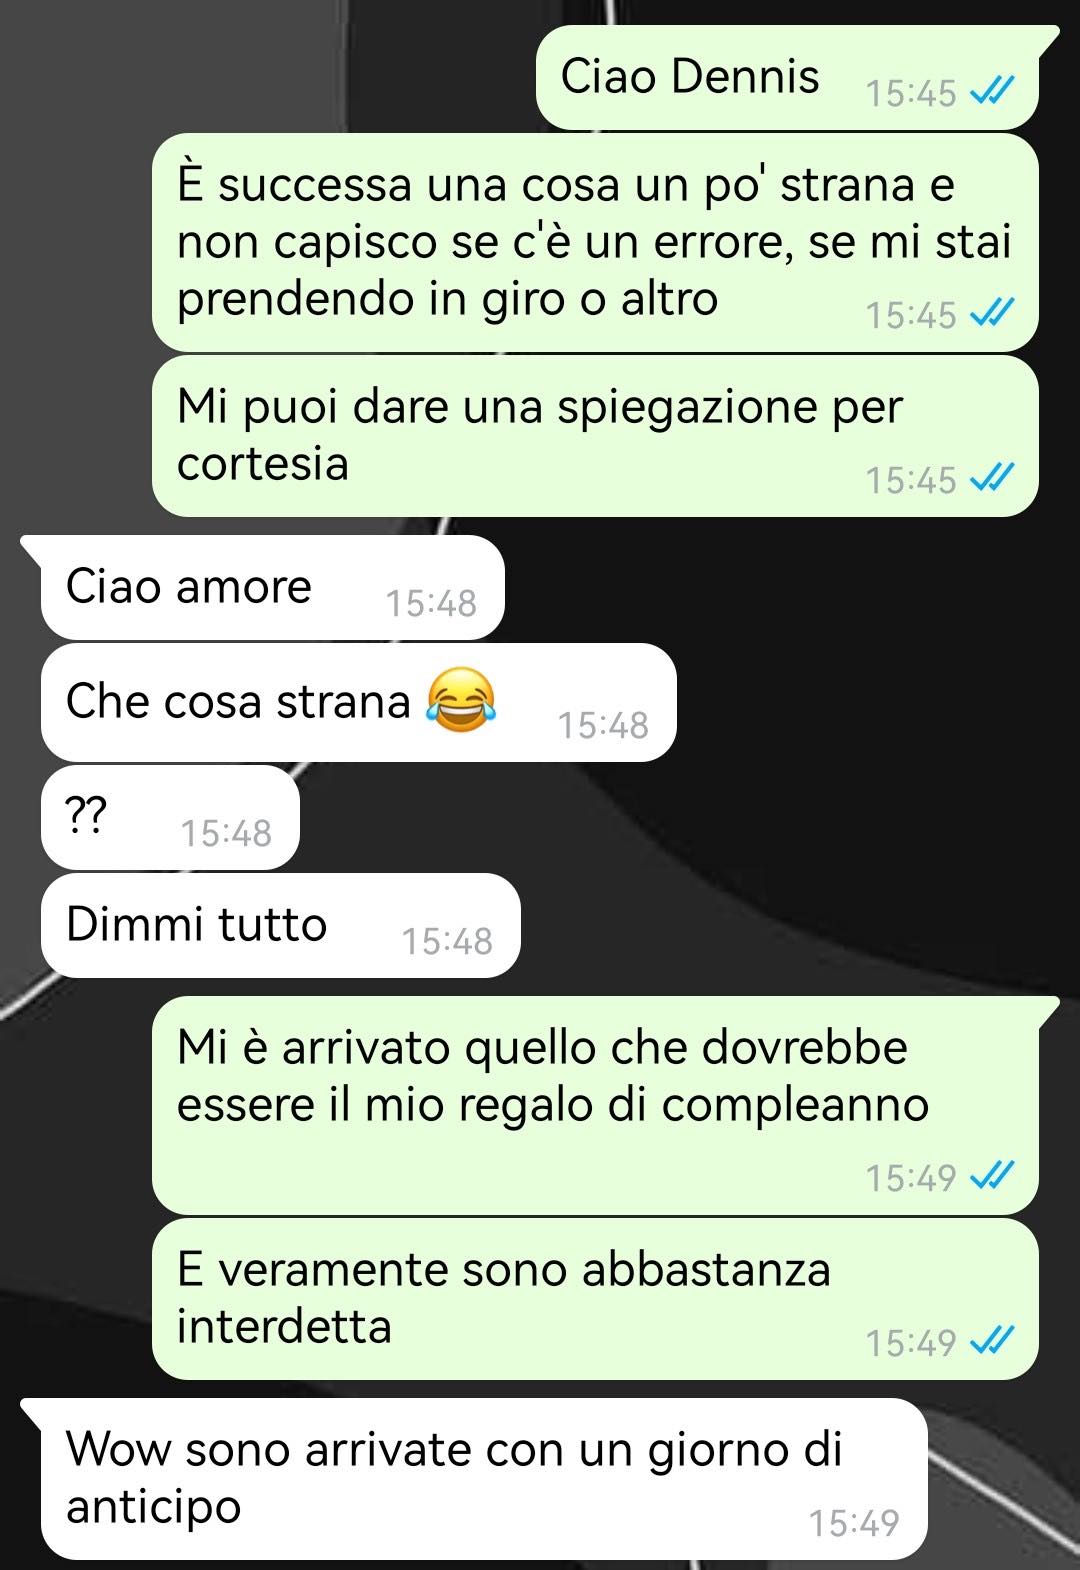Select the "Wow sono arrivate con un giorno" message
This screenshot has height=1570, width=1080.
click(x=475, y=1479)
